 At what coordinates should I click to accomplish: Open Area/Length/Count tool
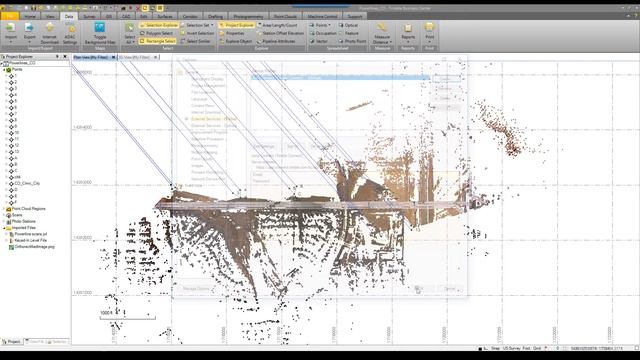click(x=277, y=25)
